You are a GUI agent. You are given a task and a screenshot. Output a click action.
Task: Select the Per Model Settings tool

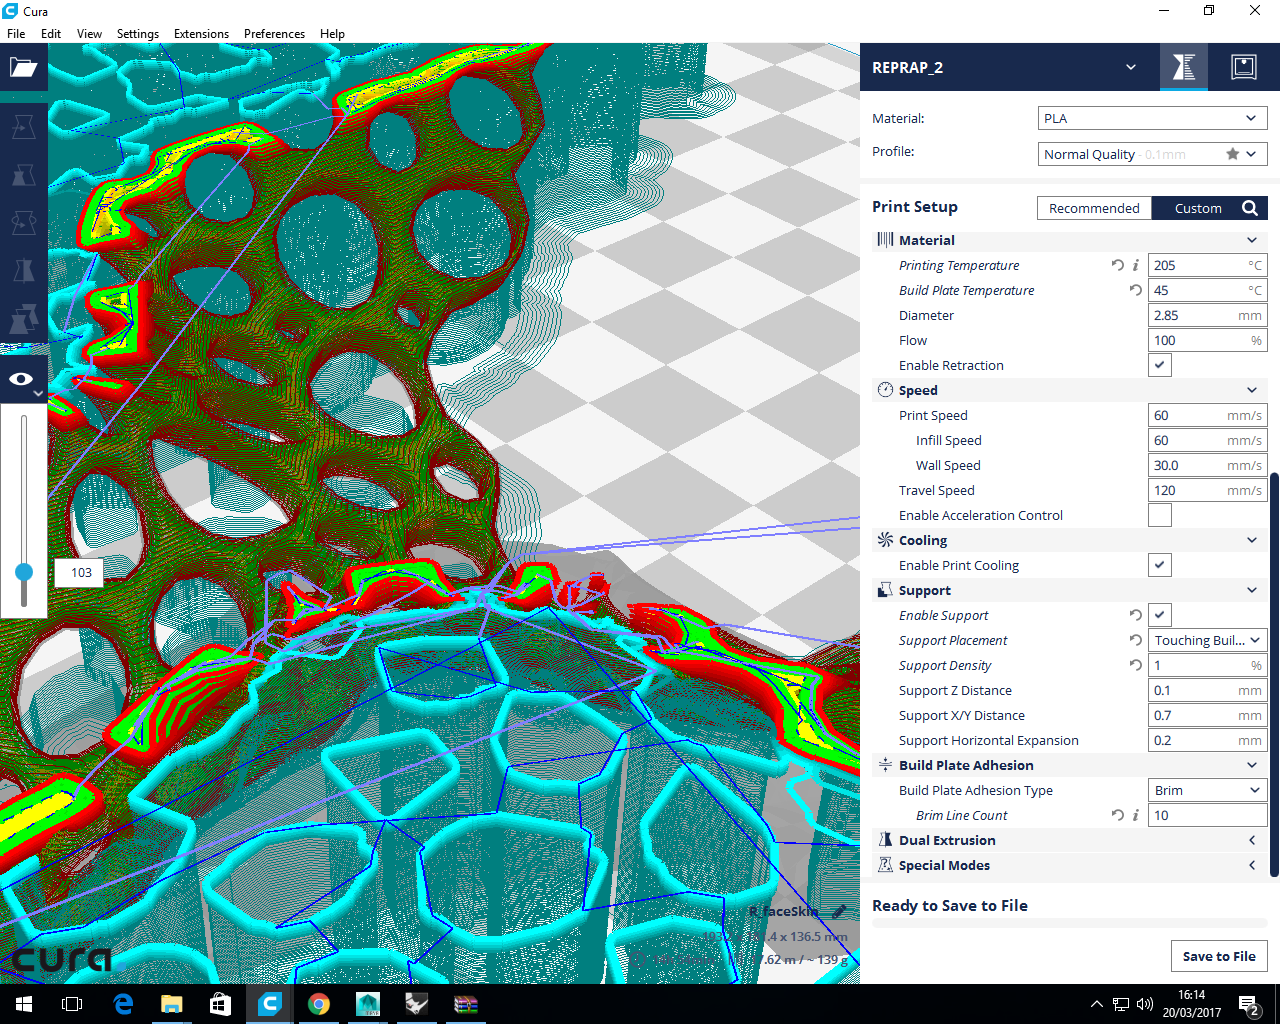tap(23, 319)
